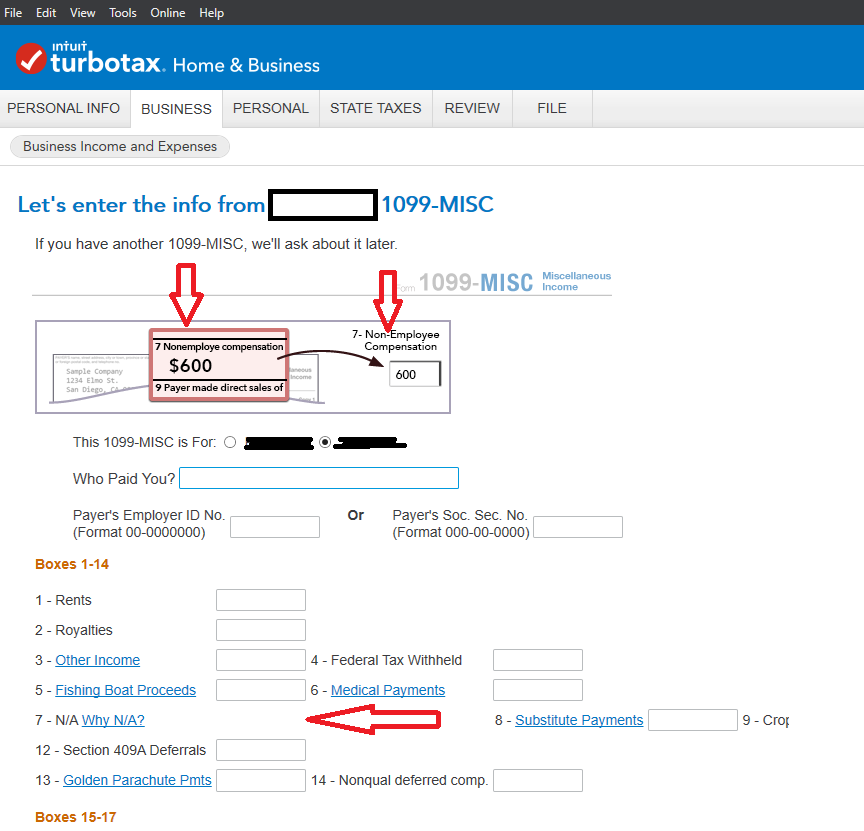864x831 pixels.
Task: Click the box 2 Royalties input field
Action: click(261, 630)
